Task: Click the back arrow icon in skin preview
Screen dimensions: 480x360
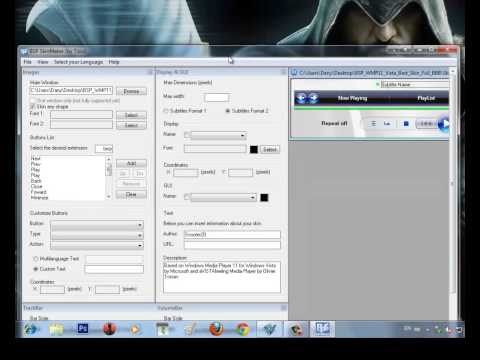Action: (x=301, y=98)
